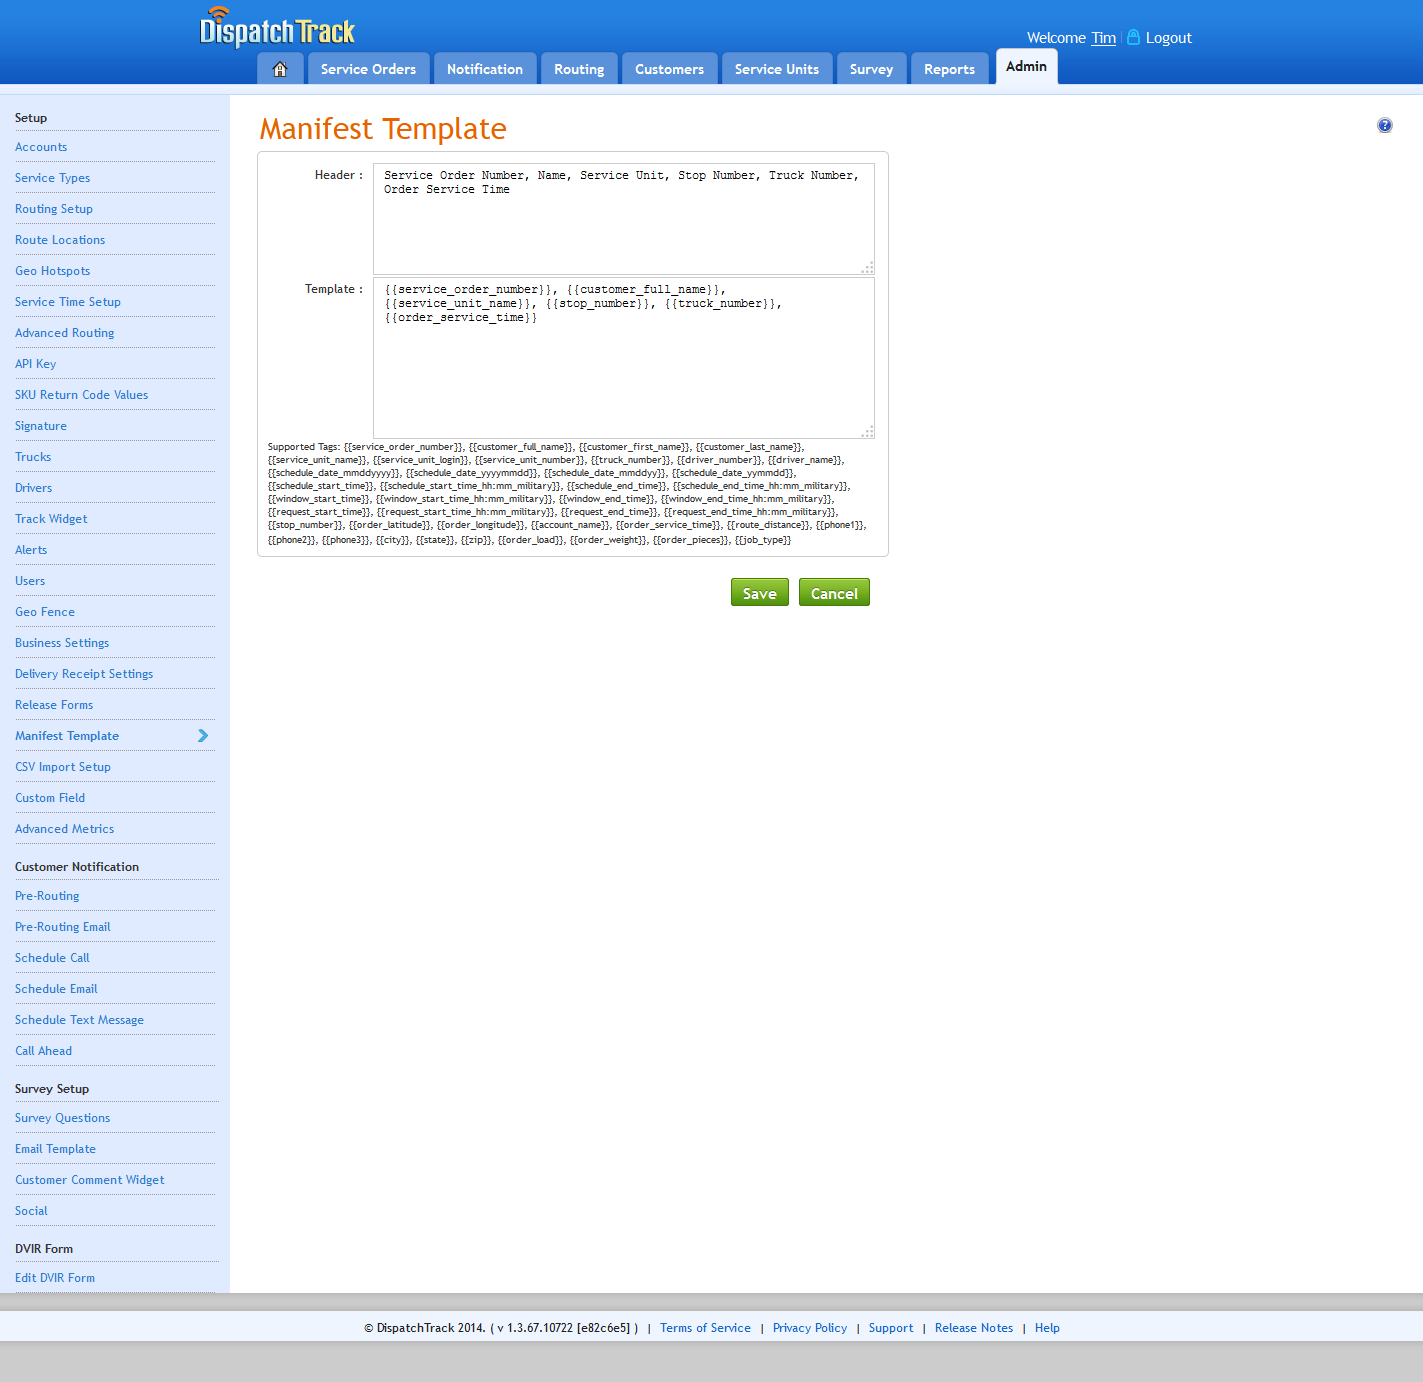The width and height of the screenshot is (1423, 1382).
Task: Cancel the template changes
Action: (x=834, y=592)
